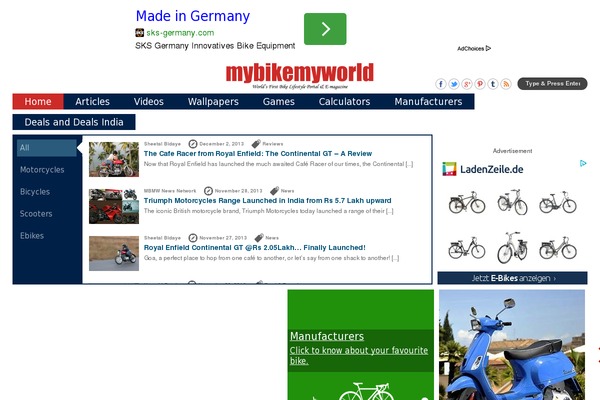Open the Continental GT Cafe Racer review article
600x400 pixels.
click(258, 153)
